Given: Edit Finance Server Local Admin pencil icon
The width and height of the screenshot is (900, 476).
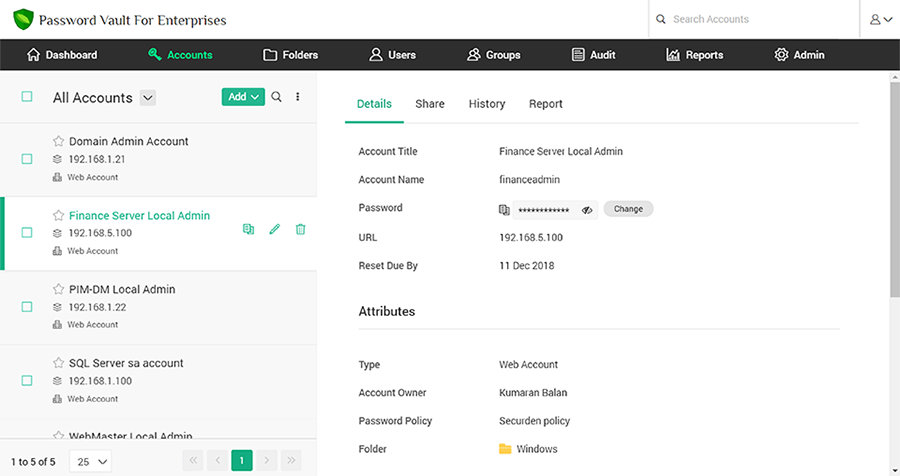Looking at the screenshot, I should coord(274,229).
